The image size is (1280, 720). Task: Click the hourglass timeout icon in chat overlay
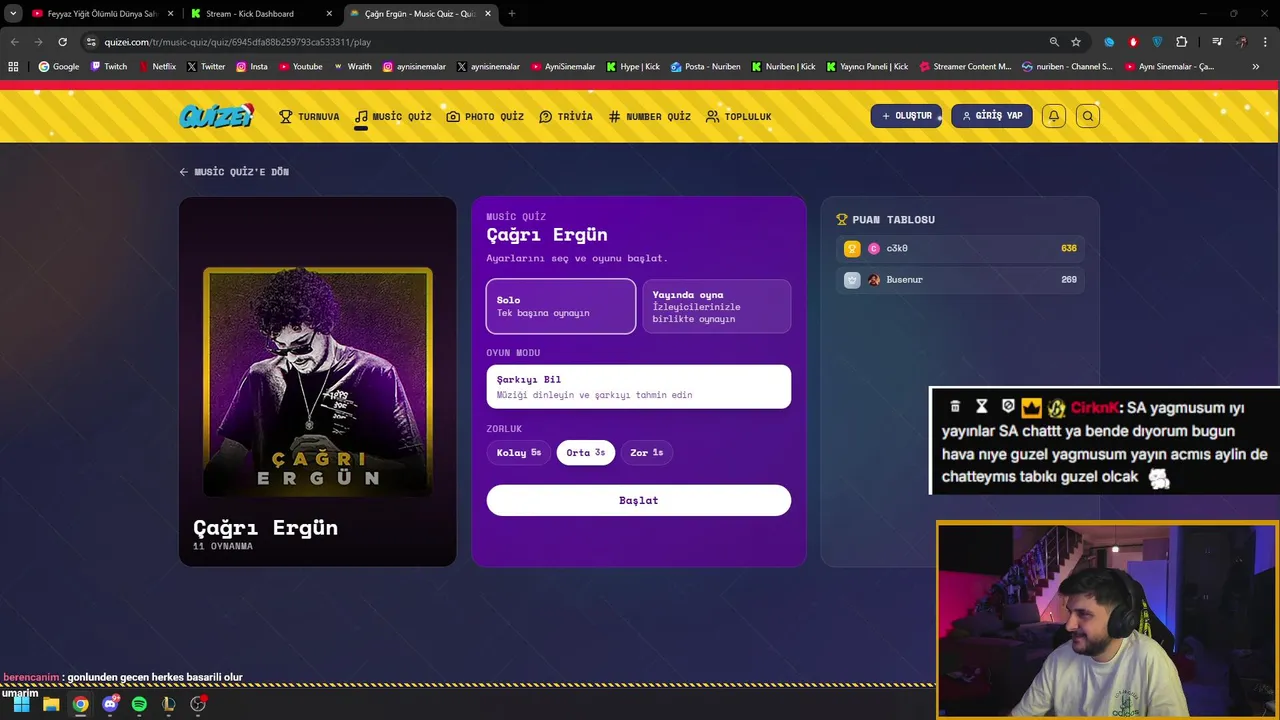tap(981, 406)
